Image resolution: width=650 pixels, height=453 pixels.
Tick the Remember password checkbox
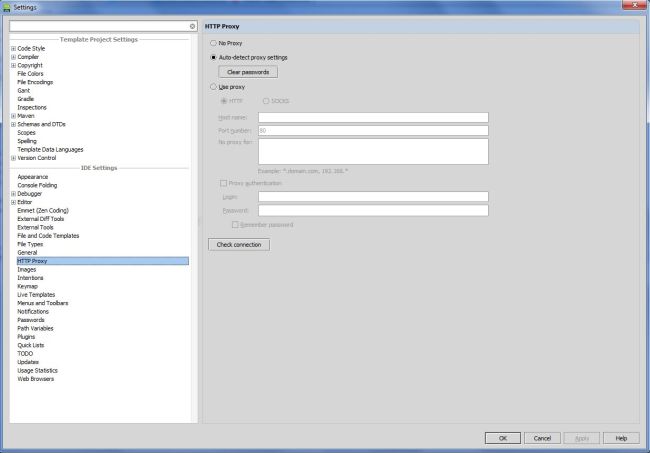point(235,224)
